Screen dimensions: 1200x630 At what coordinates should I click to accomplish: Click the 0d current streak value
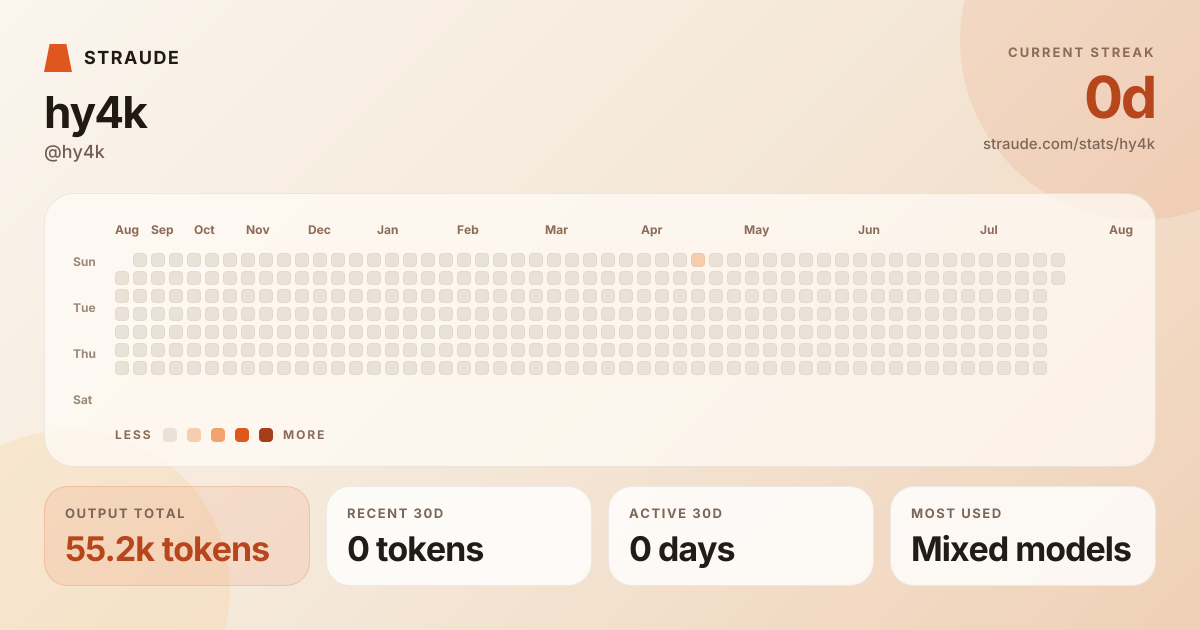[1120, 98]
